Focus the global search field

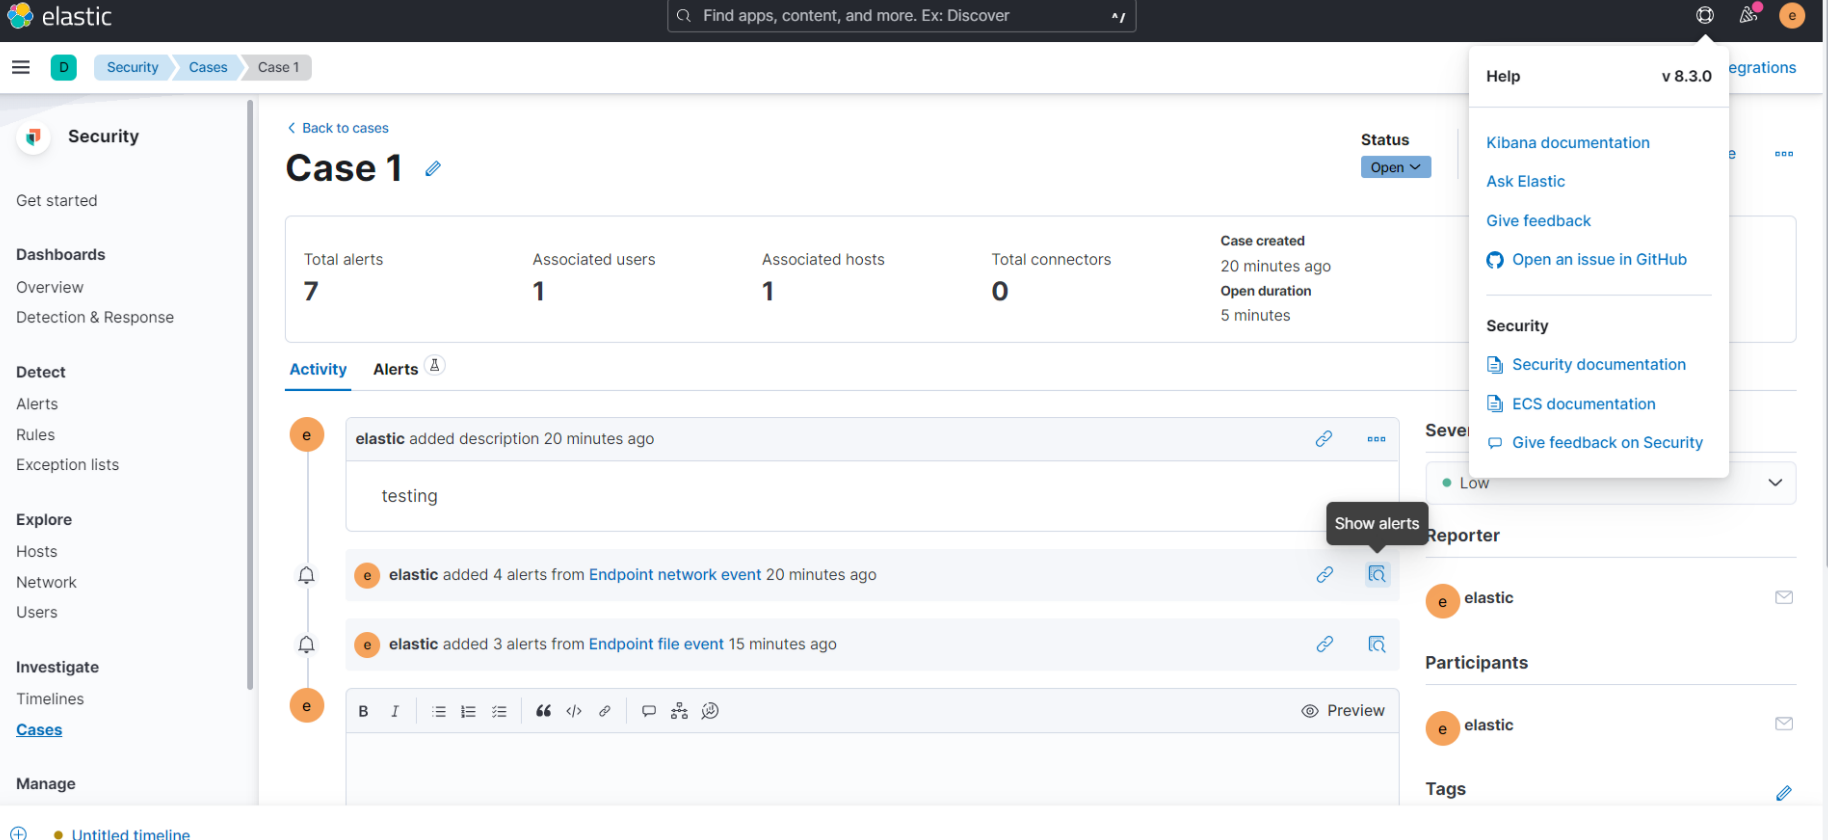click(901, 16)
